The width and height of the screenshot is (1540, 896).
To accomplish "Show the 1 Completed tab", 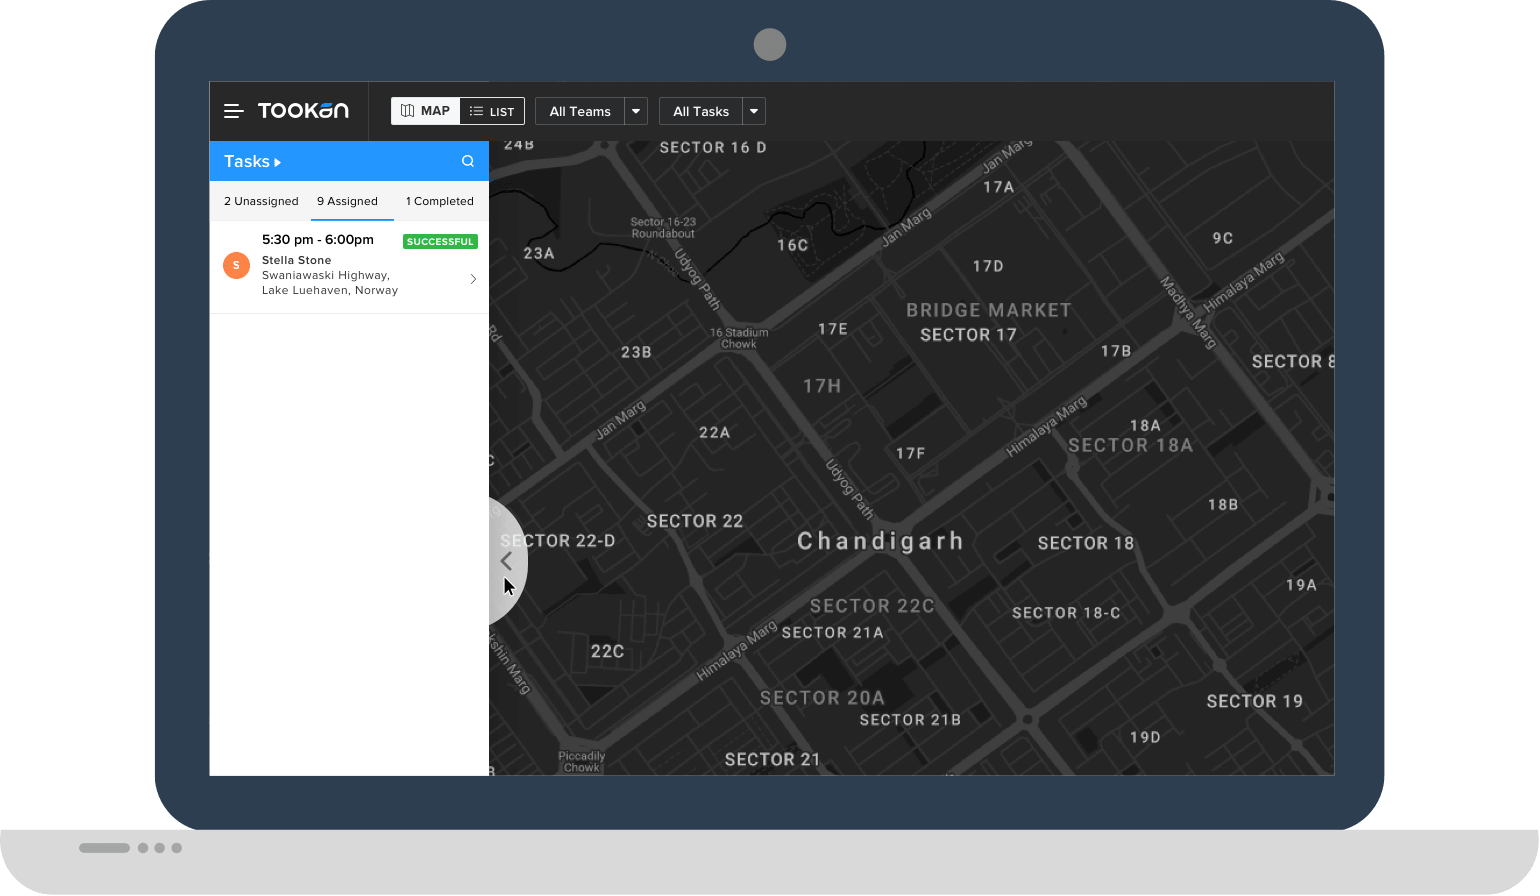I will click(x=439, y=201).
